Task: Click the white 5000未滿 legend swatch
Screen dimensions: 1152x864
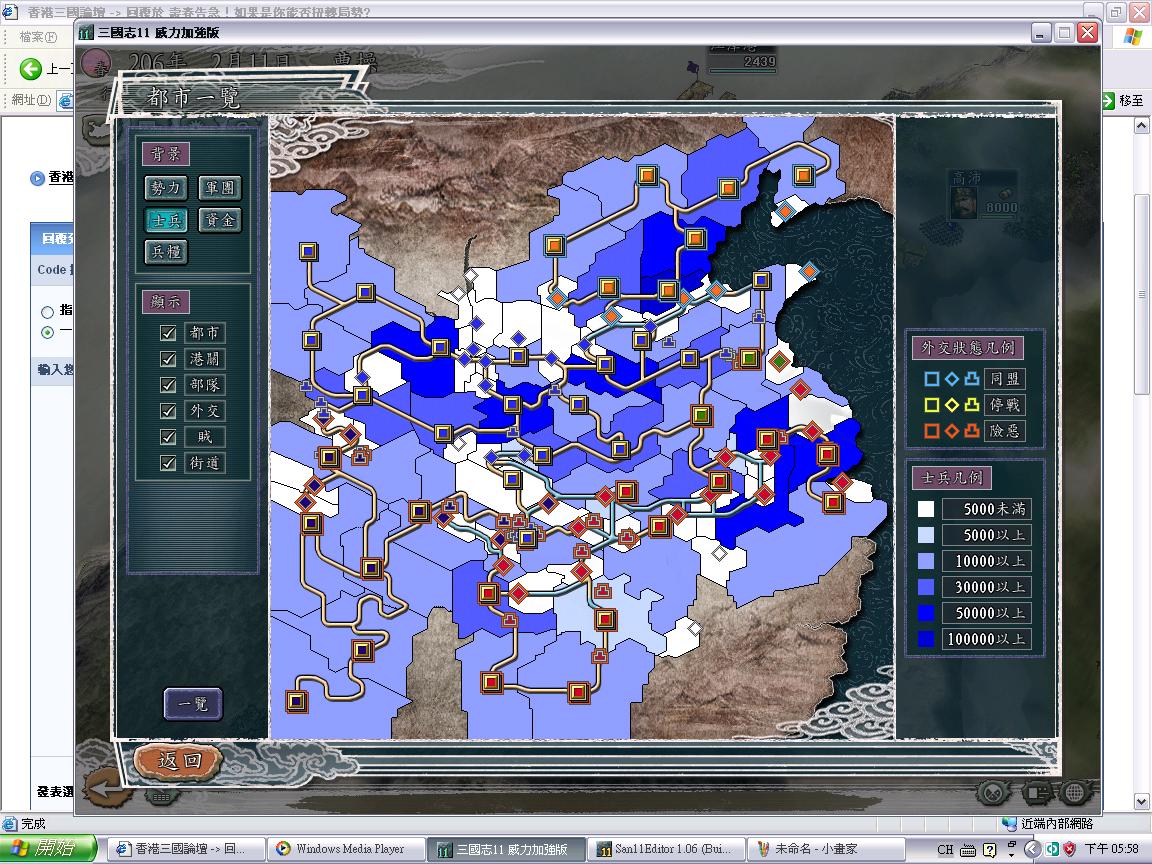Action: point(926,509)
